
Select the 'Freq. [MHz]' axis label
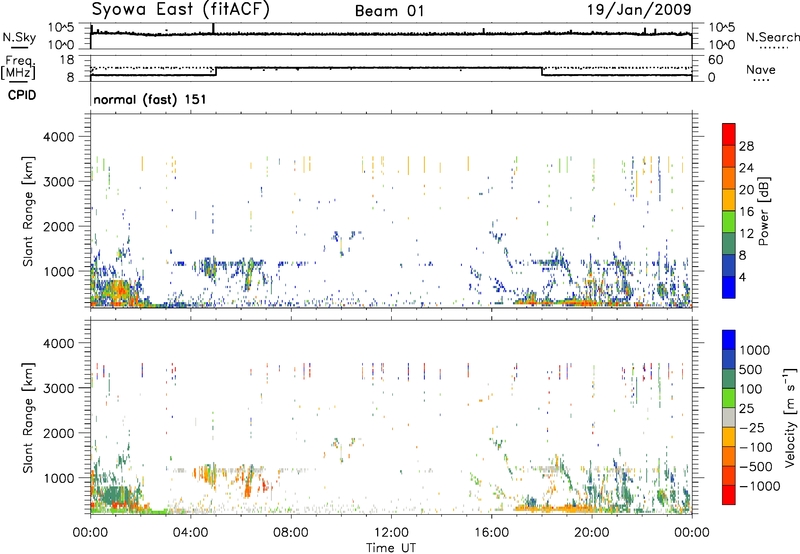[x=18, y=67]
